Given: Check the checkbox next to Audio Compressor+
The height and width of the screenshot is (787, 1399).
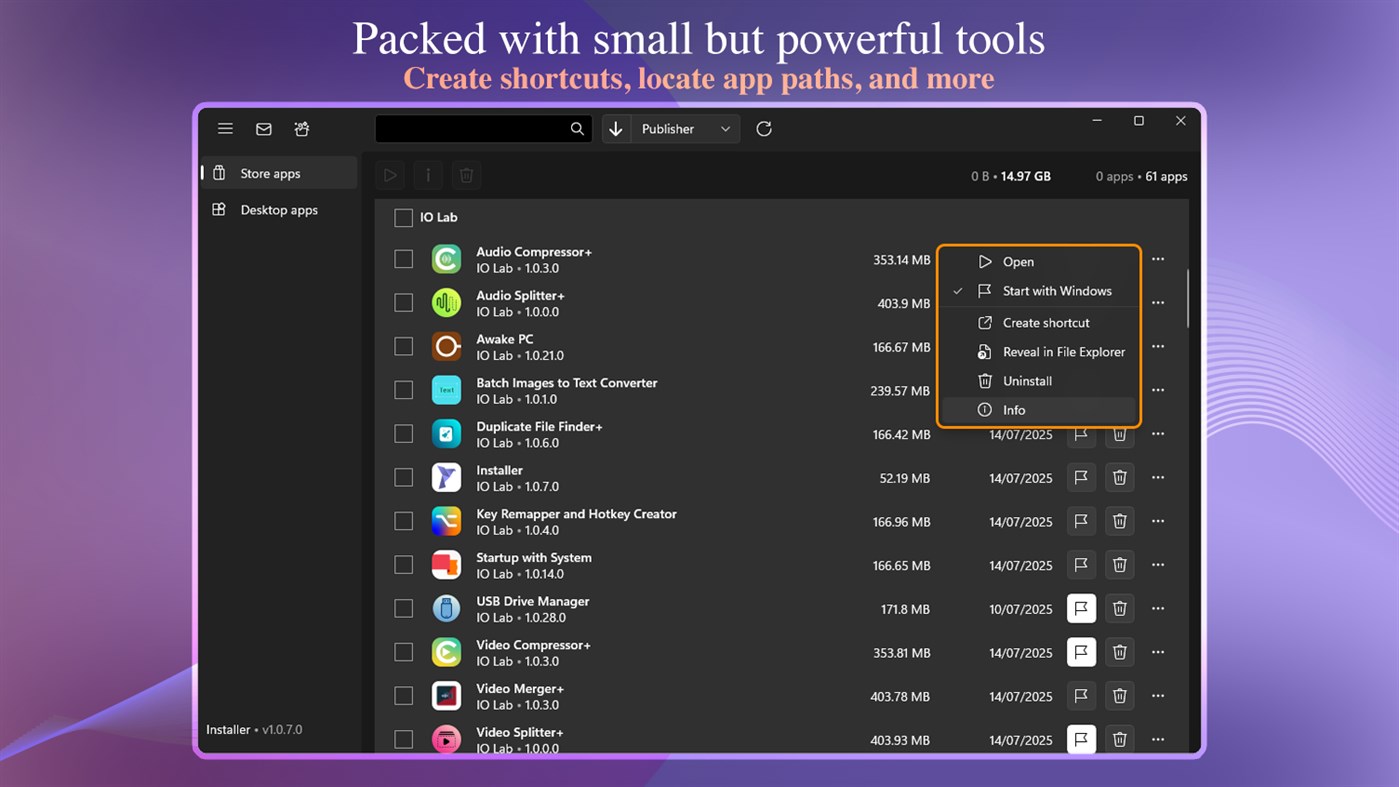Looking at the screenshot, I should [x=403, y=258].
